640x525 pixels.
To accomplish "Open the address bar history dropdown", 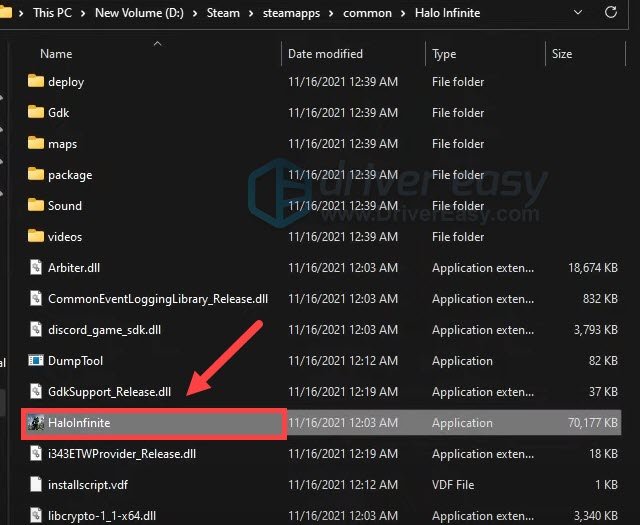I will pos(578,12).
